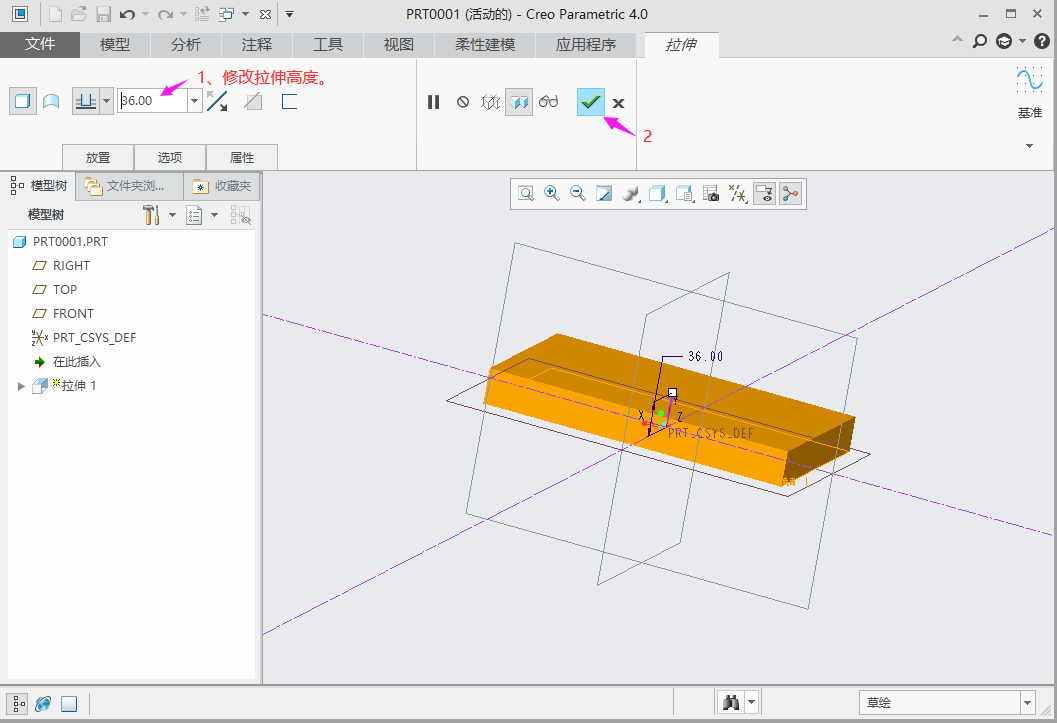The image size is (1057, 723).
Task: Click the Zoom In magnifier icon
Action: pyautogui.click(x=551, y=194)
